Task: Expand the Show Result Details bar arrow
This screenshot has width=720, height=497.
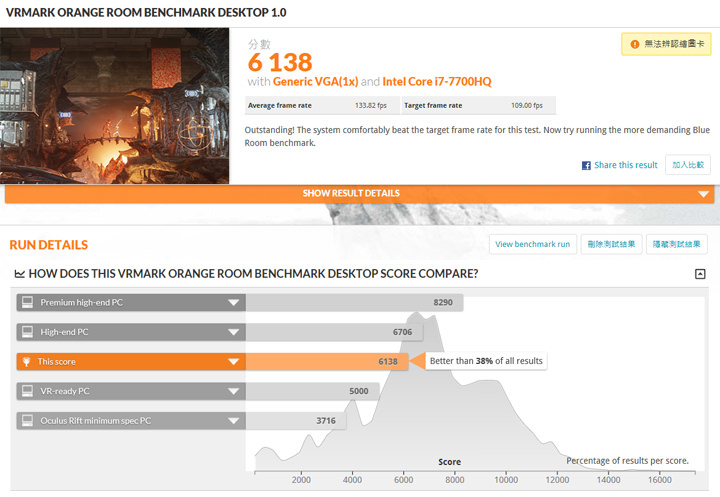Action: (x=704, y=194)
